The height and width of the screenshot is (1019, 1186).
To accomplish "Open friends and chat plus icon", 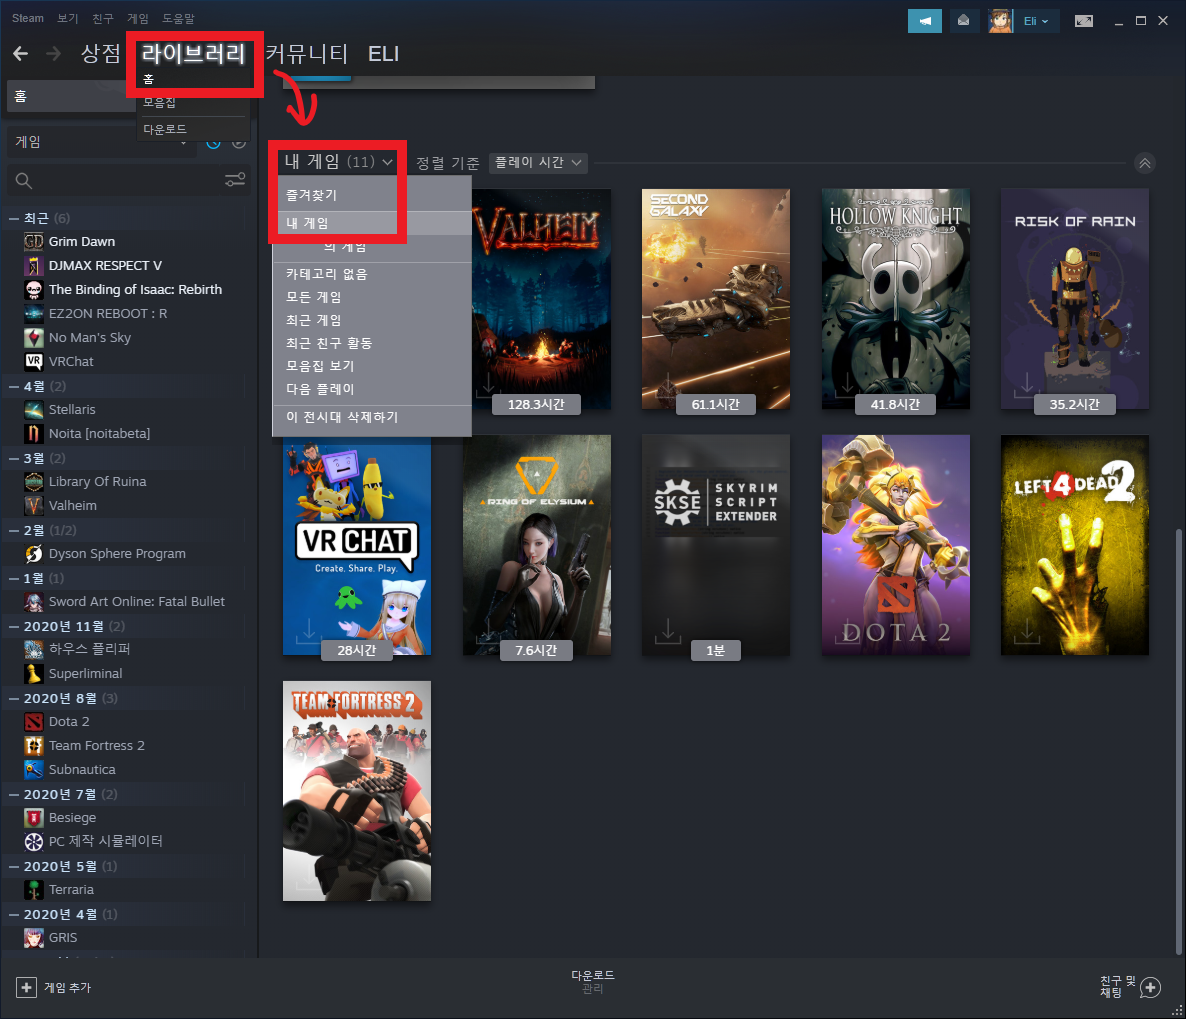I will click(1150, 987).
